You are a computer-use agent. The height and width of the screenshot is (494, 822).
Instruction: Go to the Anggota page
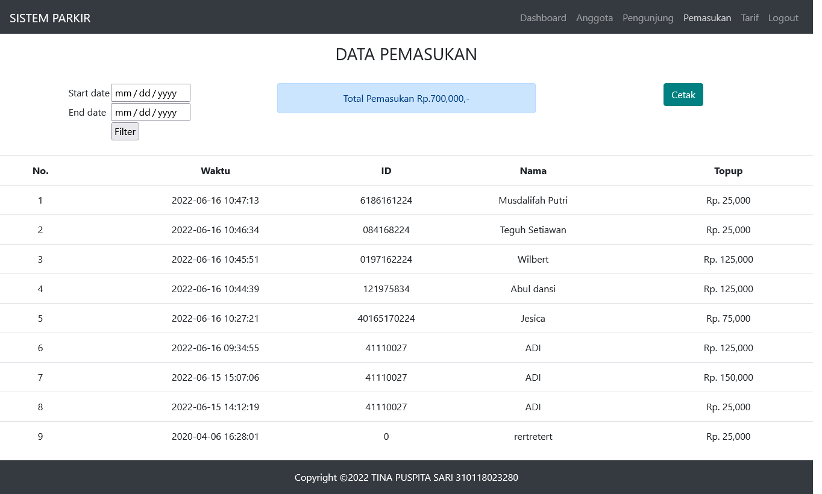click(x=594, y=18)
